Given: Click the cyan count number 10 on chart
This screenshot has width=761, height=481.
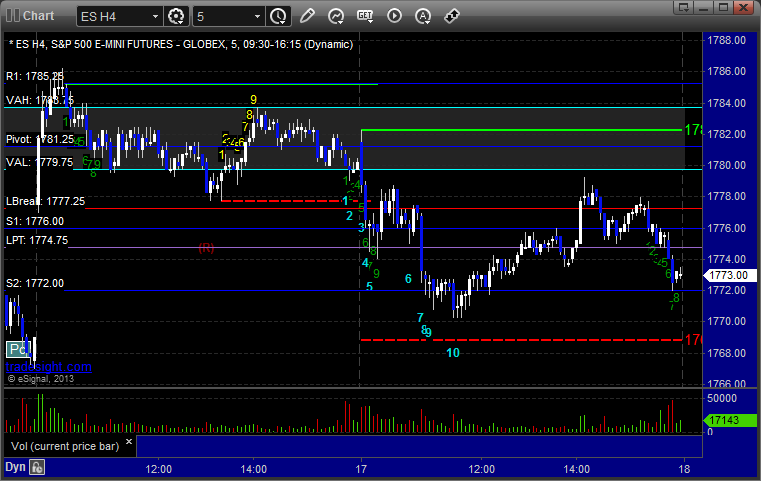Looking at the screenshot, I should click(x=453, y=353).
